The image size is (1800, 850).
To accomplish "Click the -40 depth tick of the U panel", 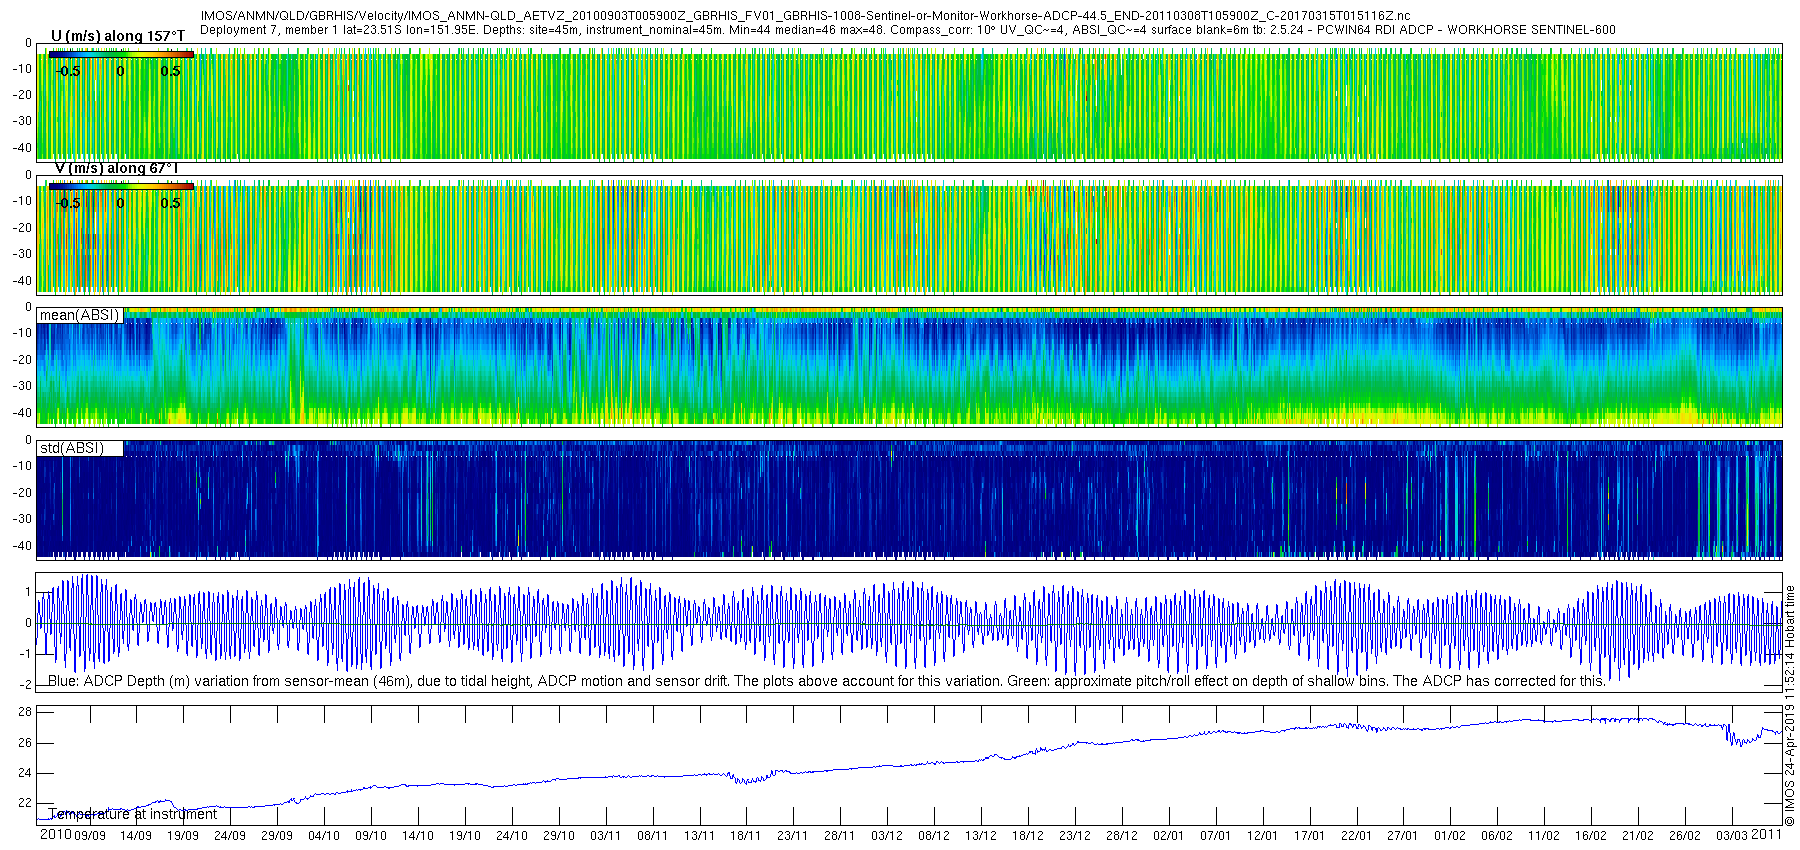I will 22,147.
